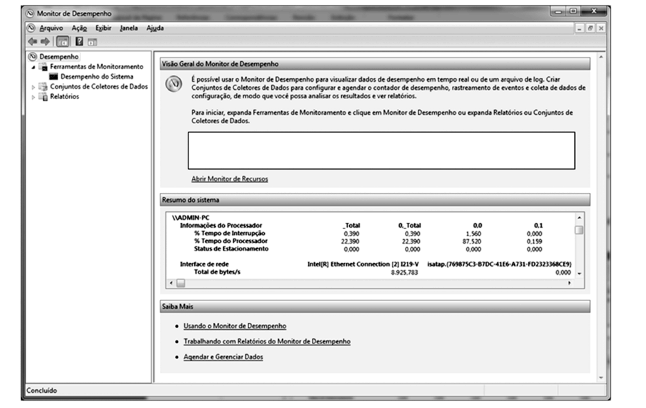The width and height of the screenshot is (646, 408).
Task: Click the 8.925,783 bytes value
Action: 404,272
